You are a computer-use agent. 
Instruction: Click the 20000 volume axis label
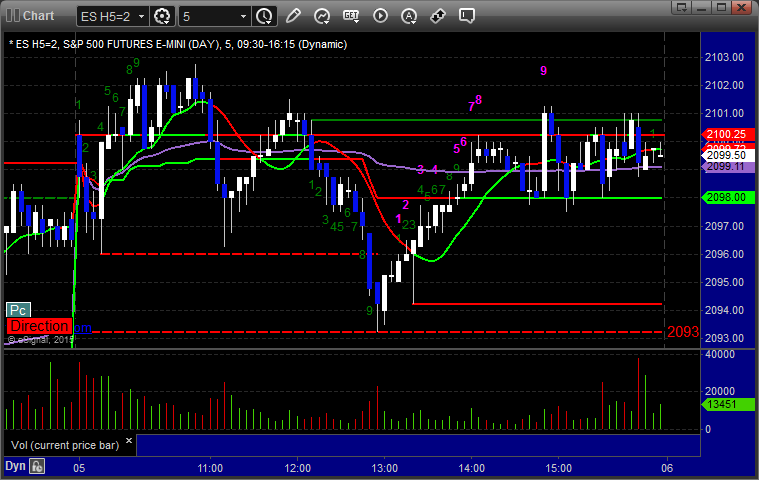tap(720, 391)
